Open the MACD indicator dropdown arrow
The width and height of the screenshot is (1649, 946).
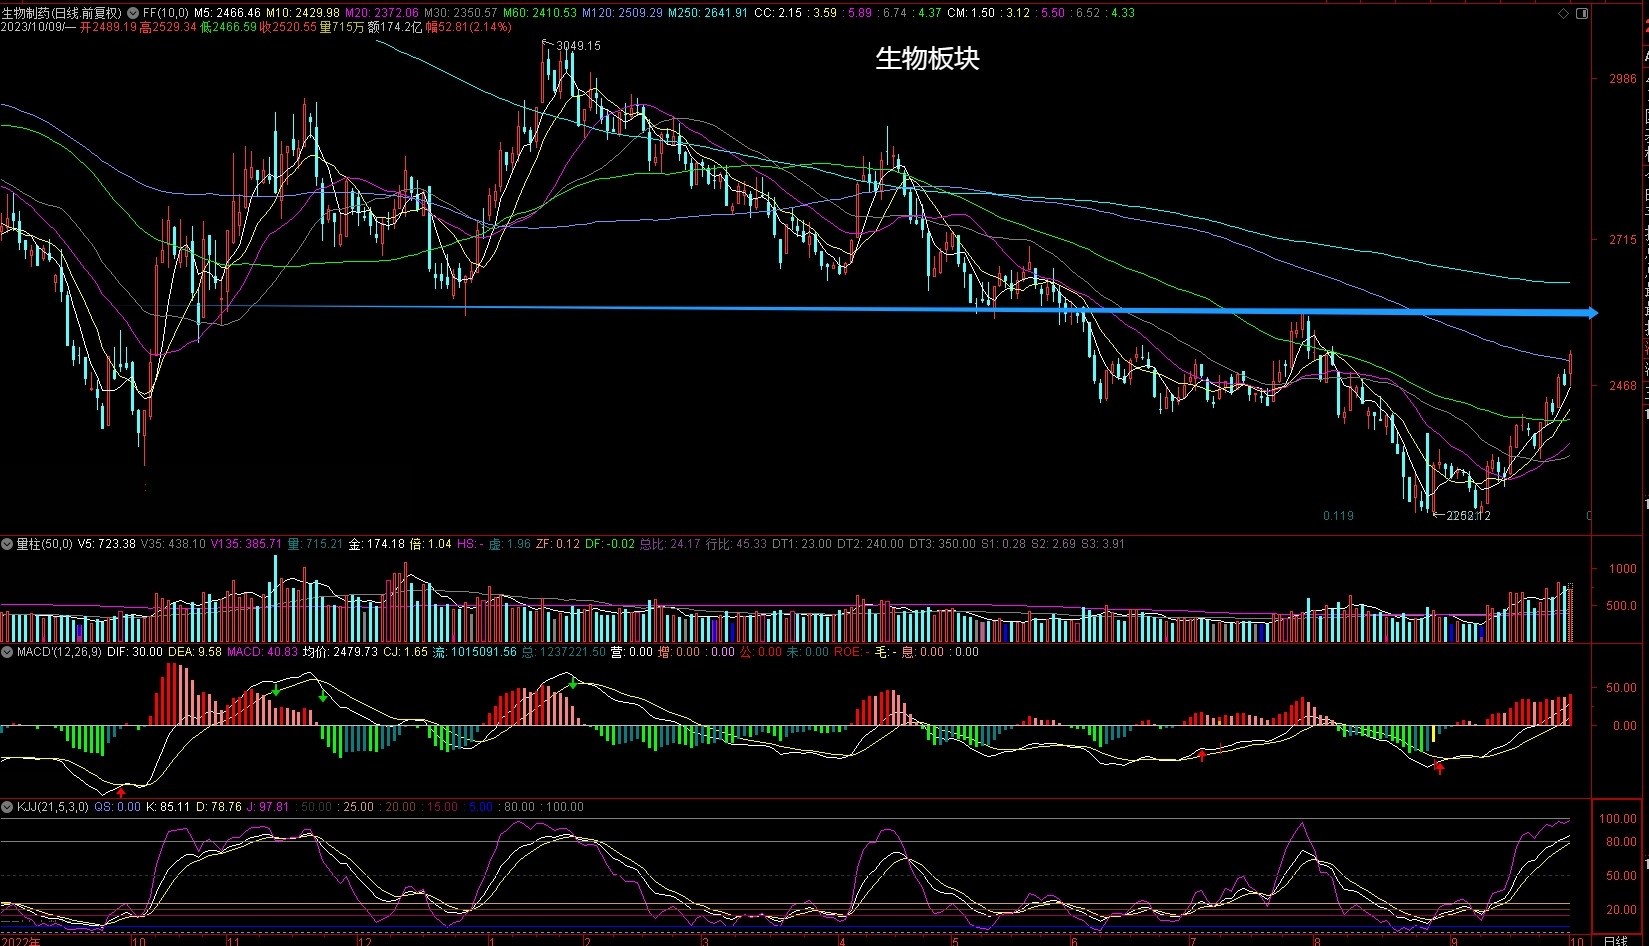[7, 652]
